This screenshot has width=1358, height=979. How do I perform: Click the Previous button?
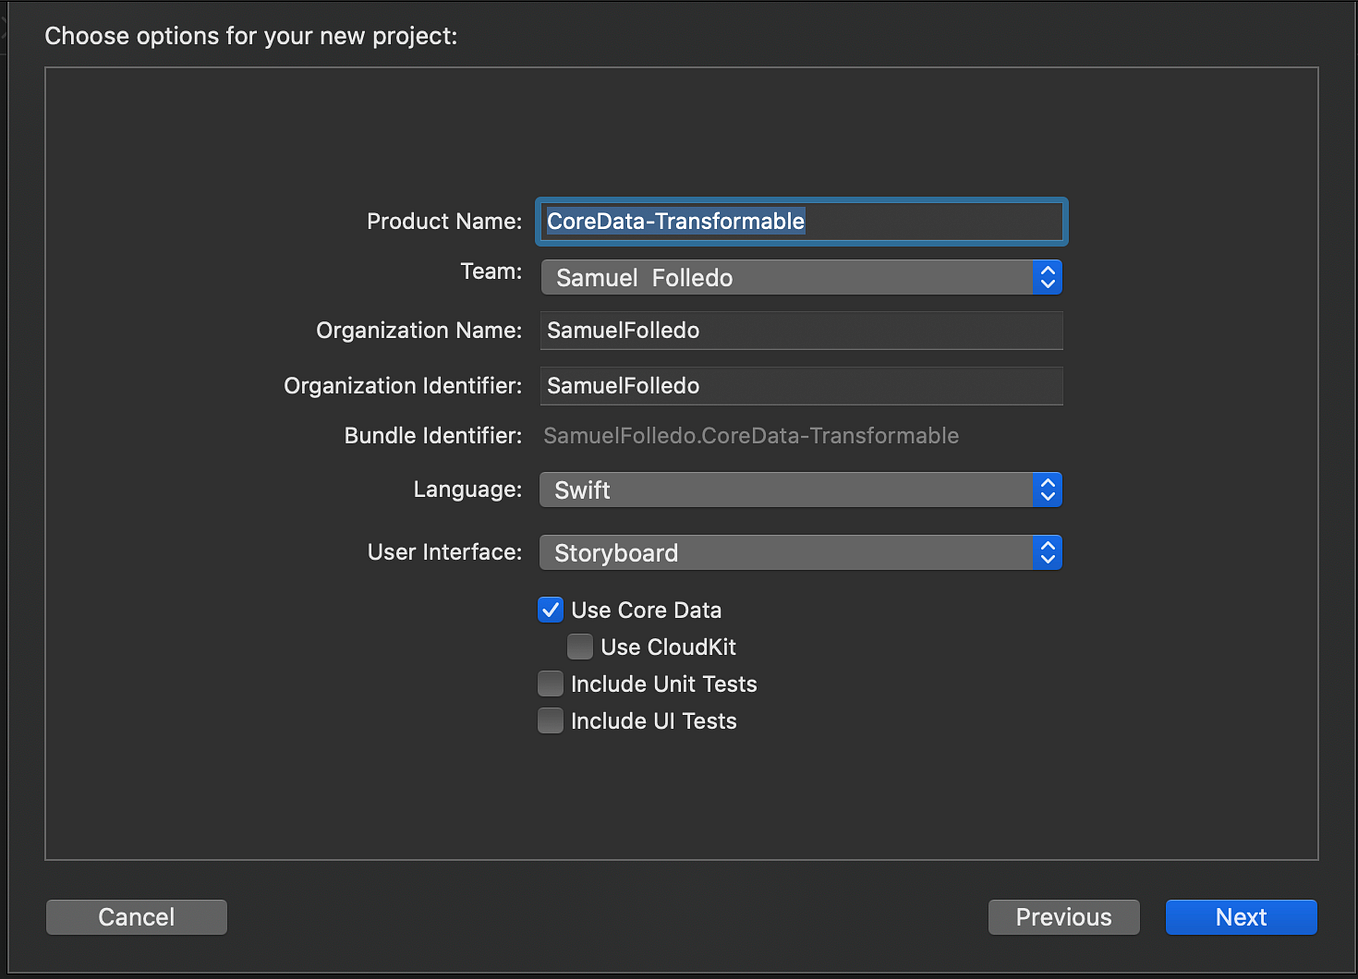pyautogui.click(x=1063, y=916)
